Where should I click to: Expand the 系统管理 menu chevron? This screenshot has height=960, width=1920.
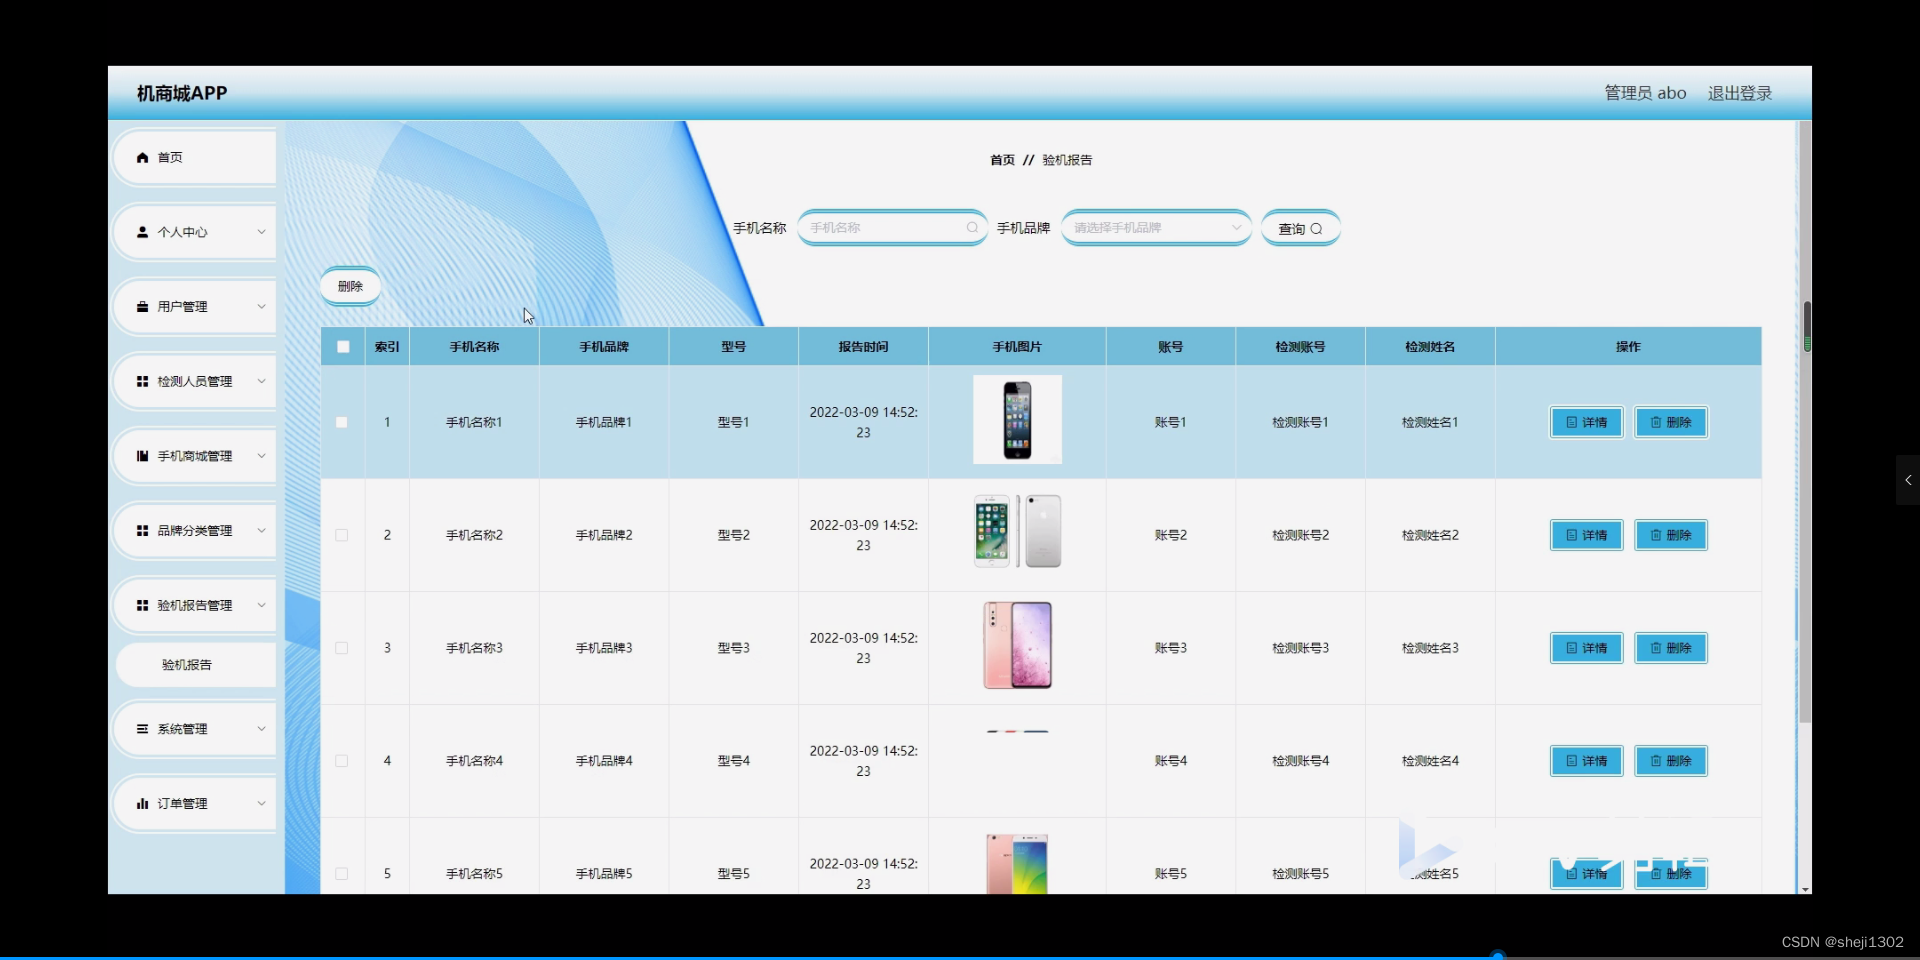click(261, 728)
